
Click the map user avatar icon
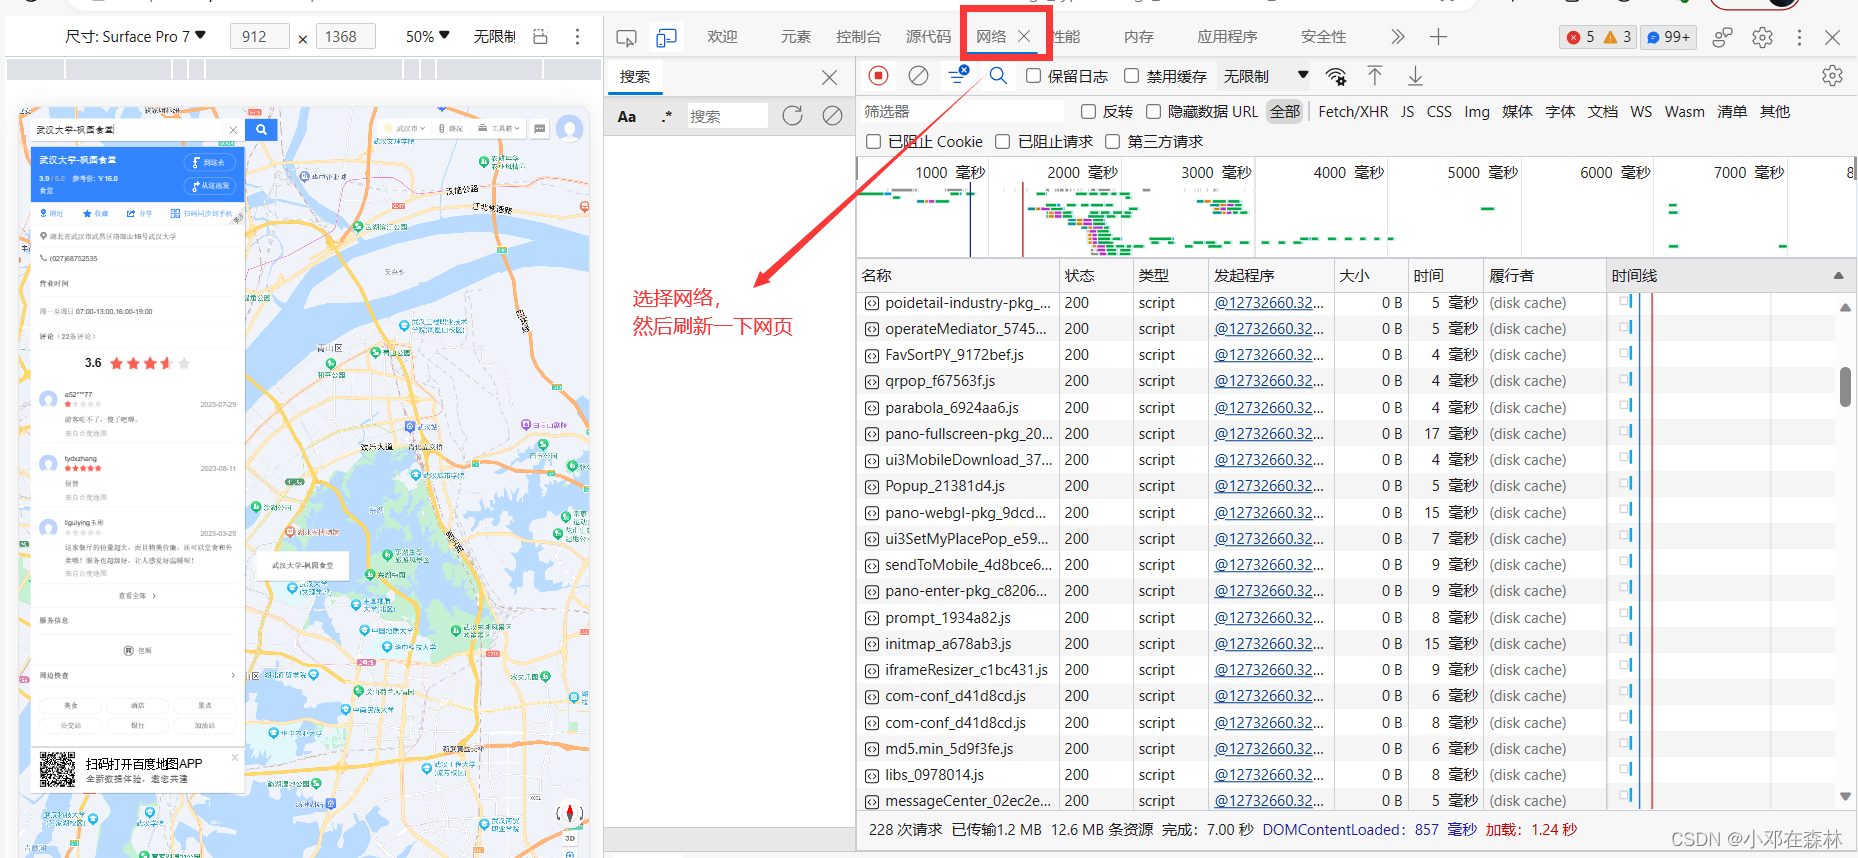(569, 128)
